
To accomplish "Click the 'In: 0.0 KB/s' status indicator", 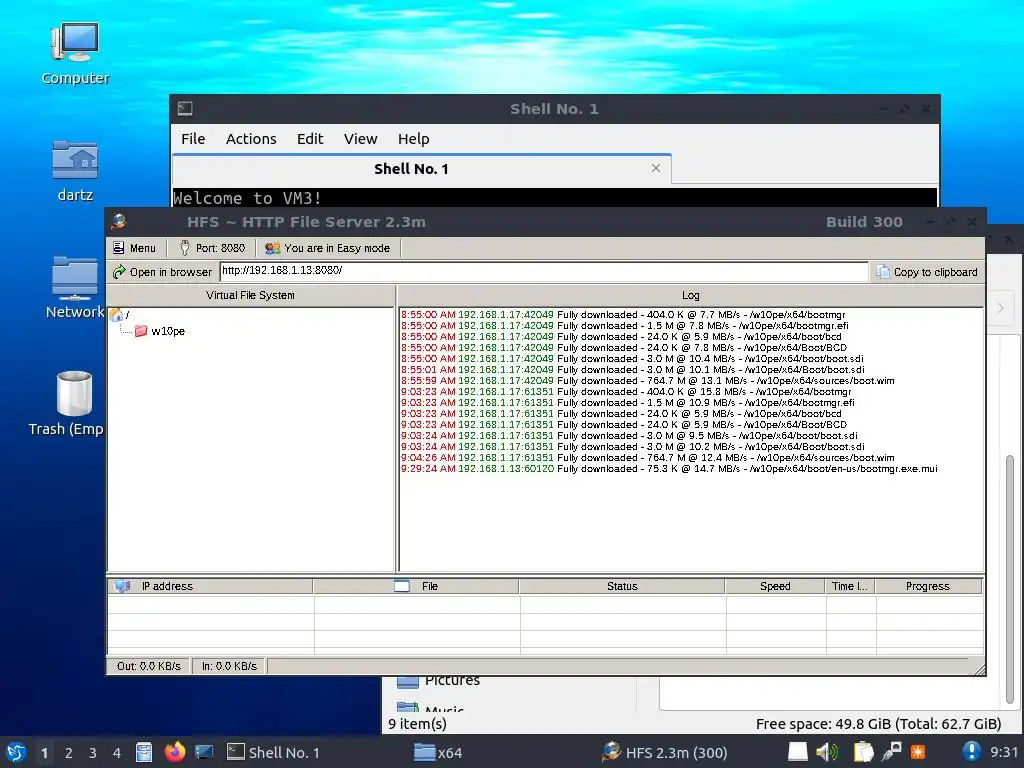I will 229,666.
